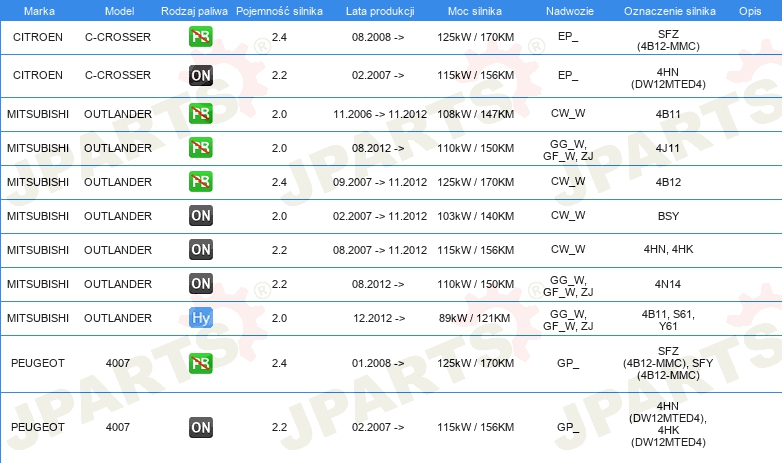Click the Nadwozie column header

coord(570,11)
